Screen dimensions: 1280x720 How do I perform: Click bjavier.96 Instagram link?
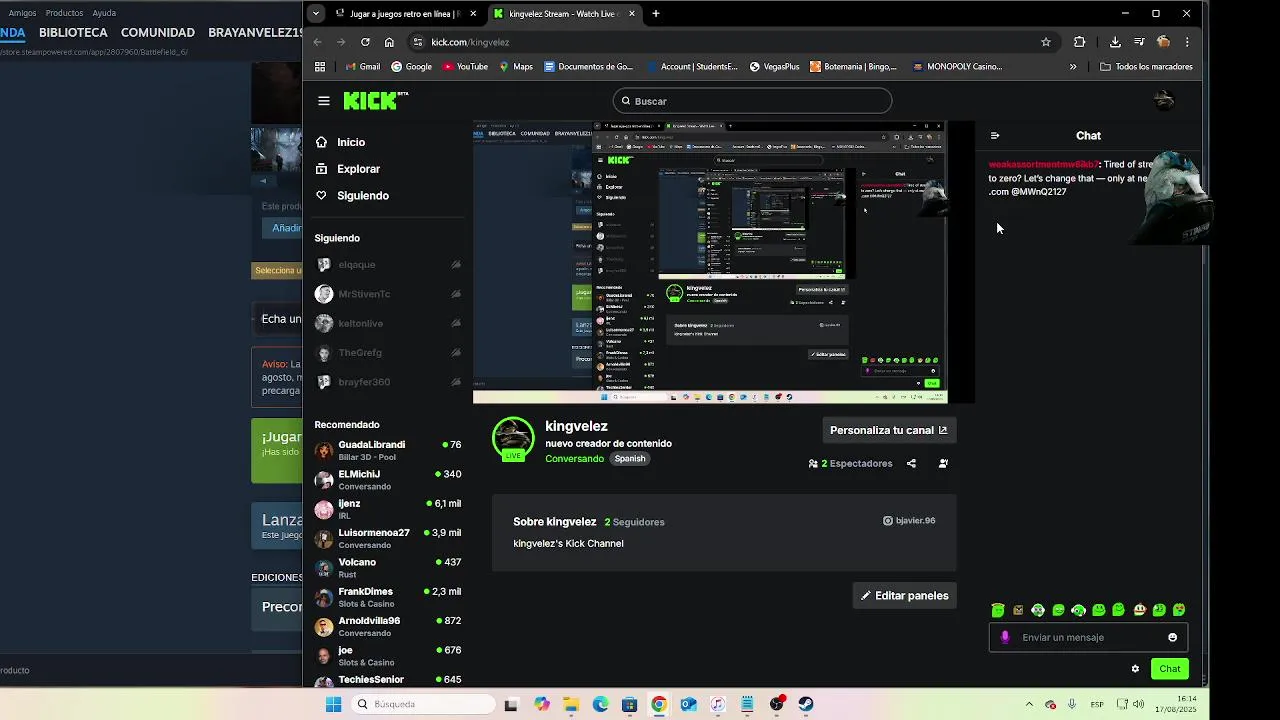pyautogui.click(x=909, y=521)
